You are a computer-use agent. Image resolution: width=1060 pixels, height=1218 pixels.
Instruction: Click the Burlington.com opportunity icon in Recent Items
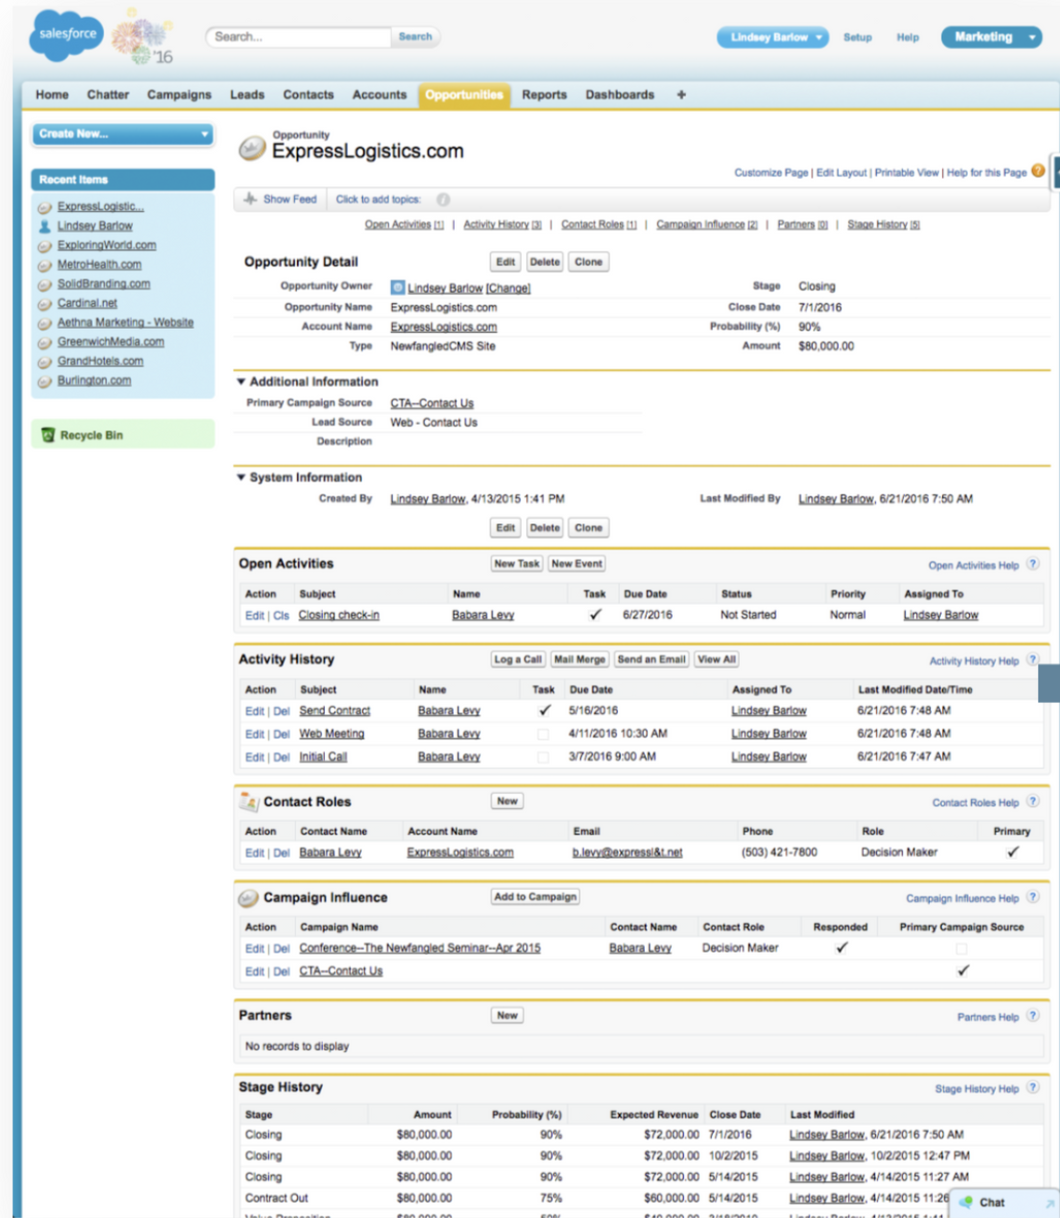44,381
